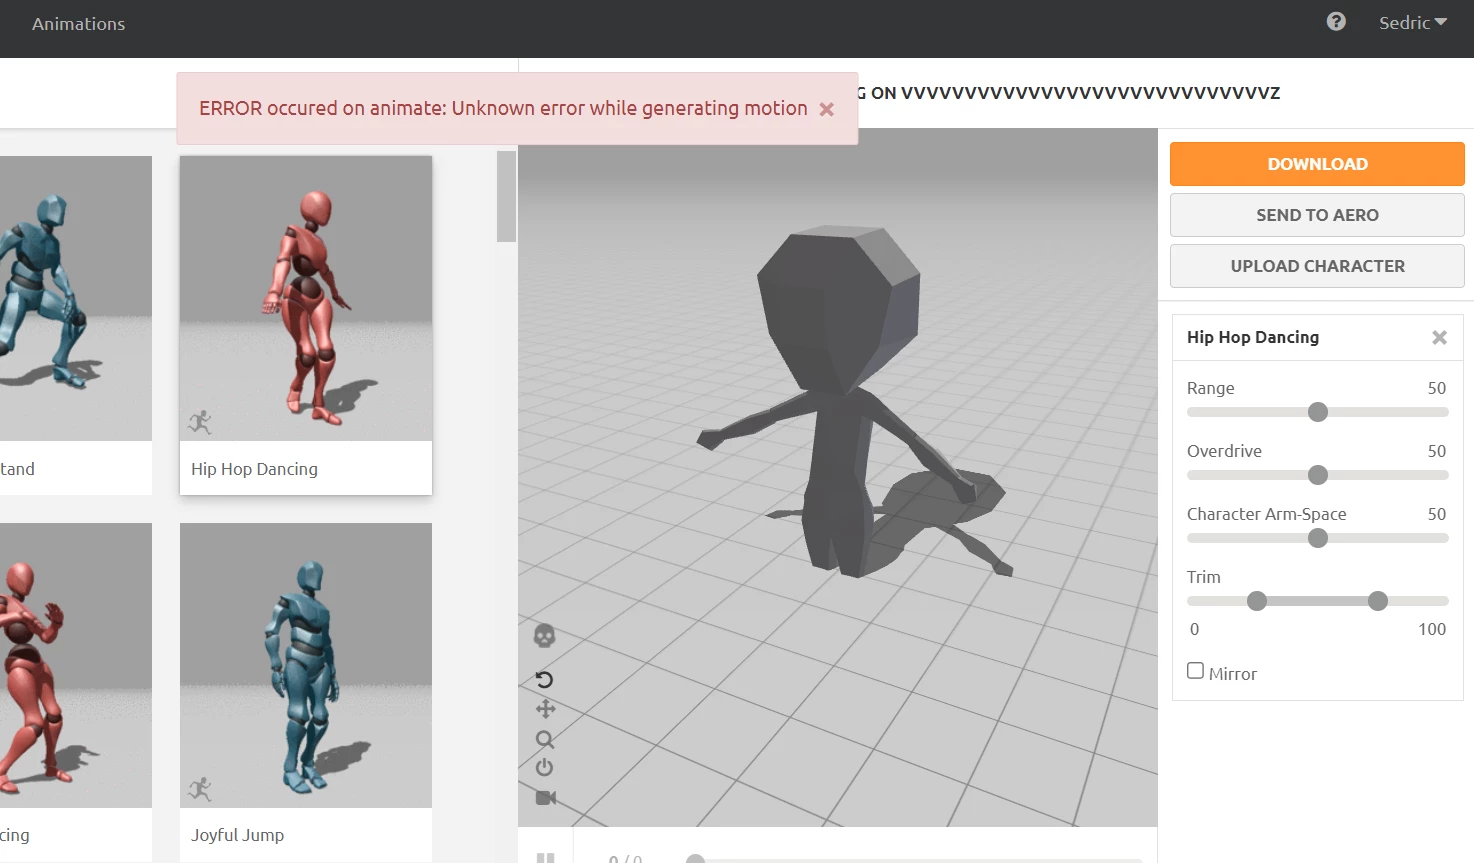Screen dimensions: 1474x863
Task: Adjust the Overdrive slider handle
Action: click(x=1318, y=475)
